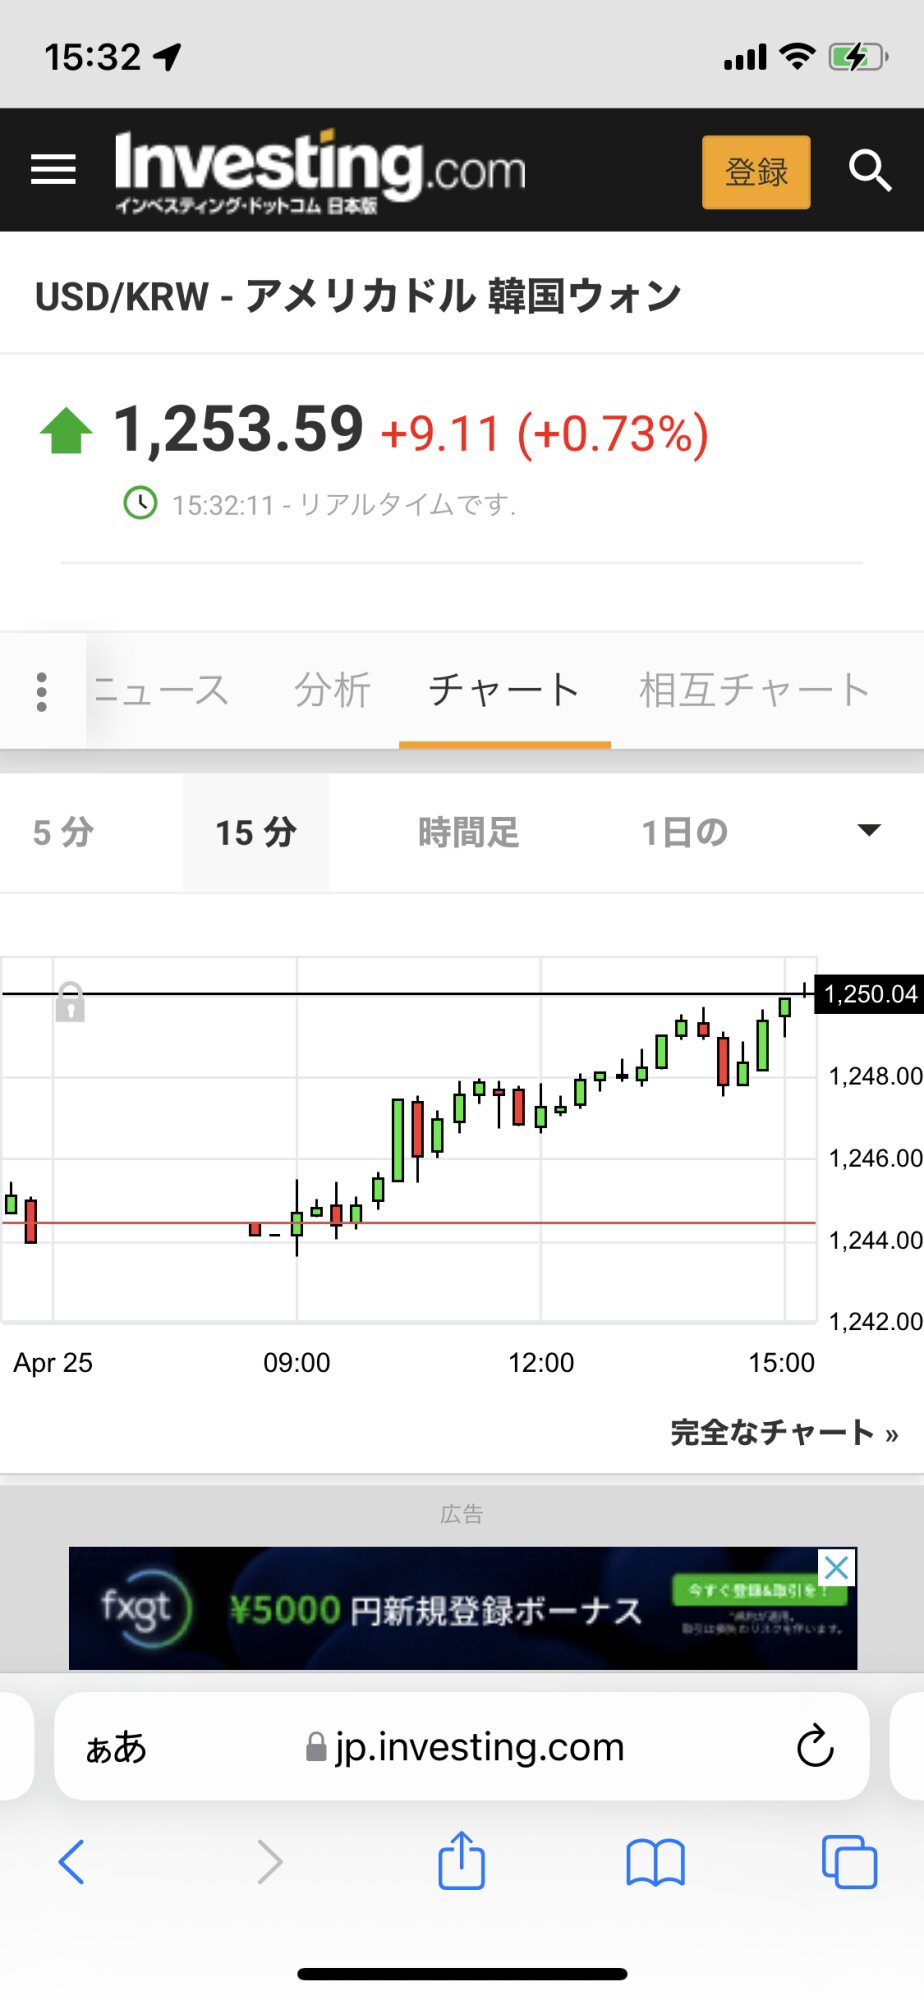Switch chart to 時間足 interval

[x=468, y=832]
